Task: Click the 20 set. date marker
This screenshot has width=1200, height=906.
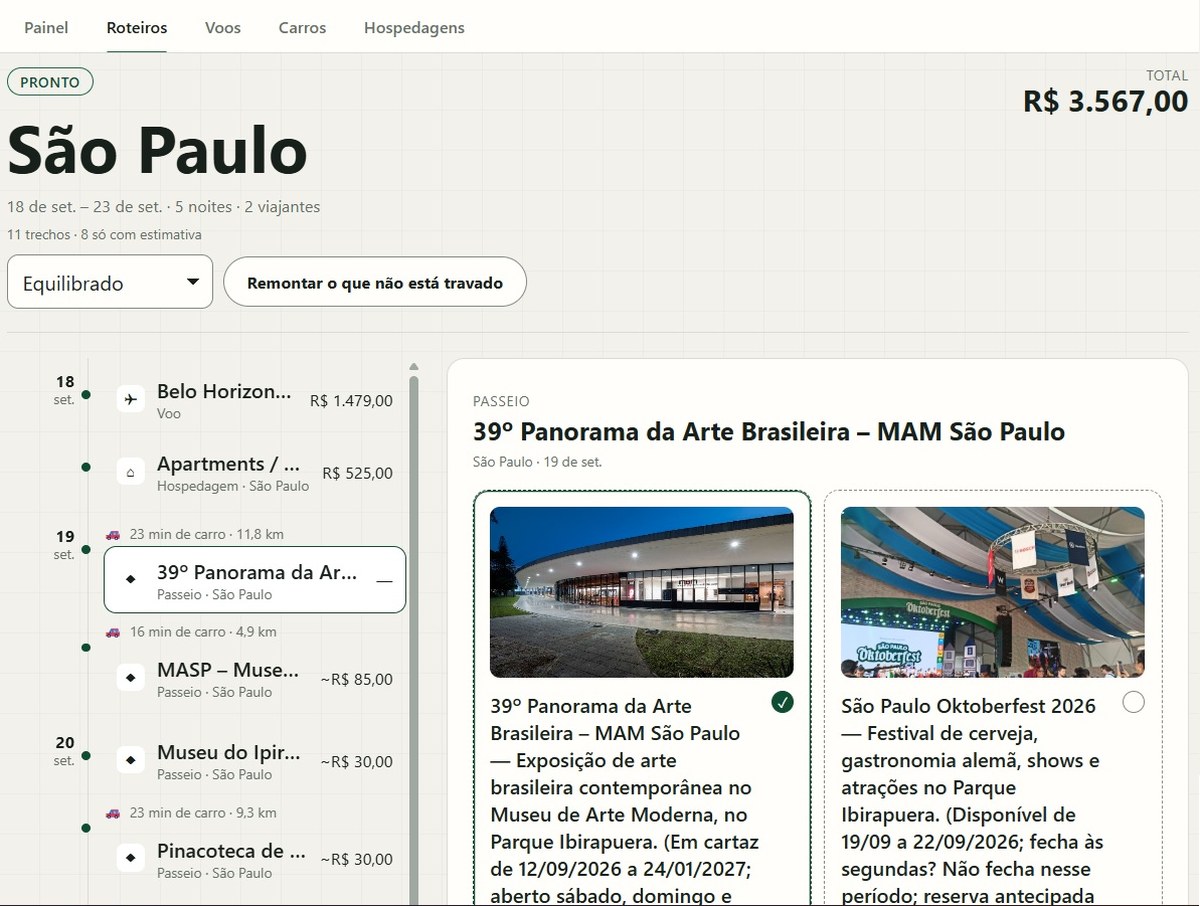Action: pyautogui.click(x=65, y=751)
